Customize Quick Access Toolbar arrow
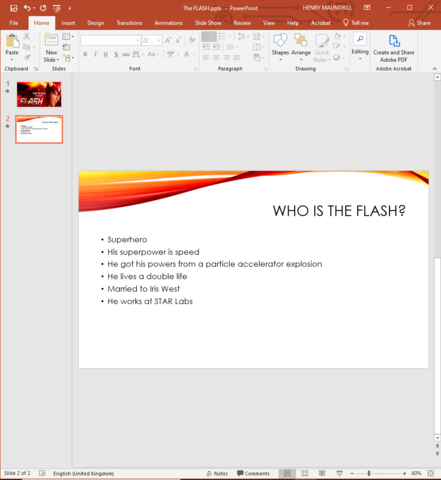 (70, 8)
